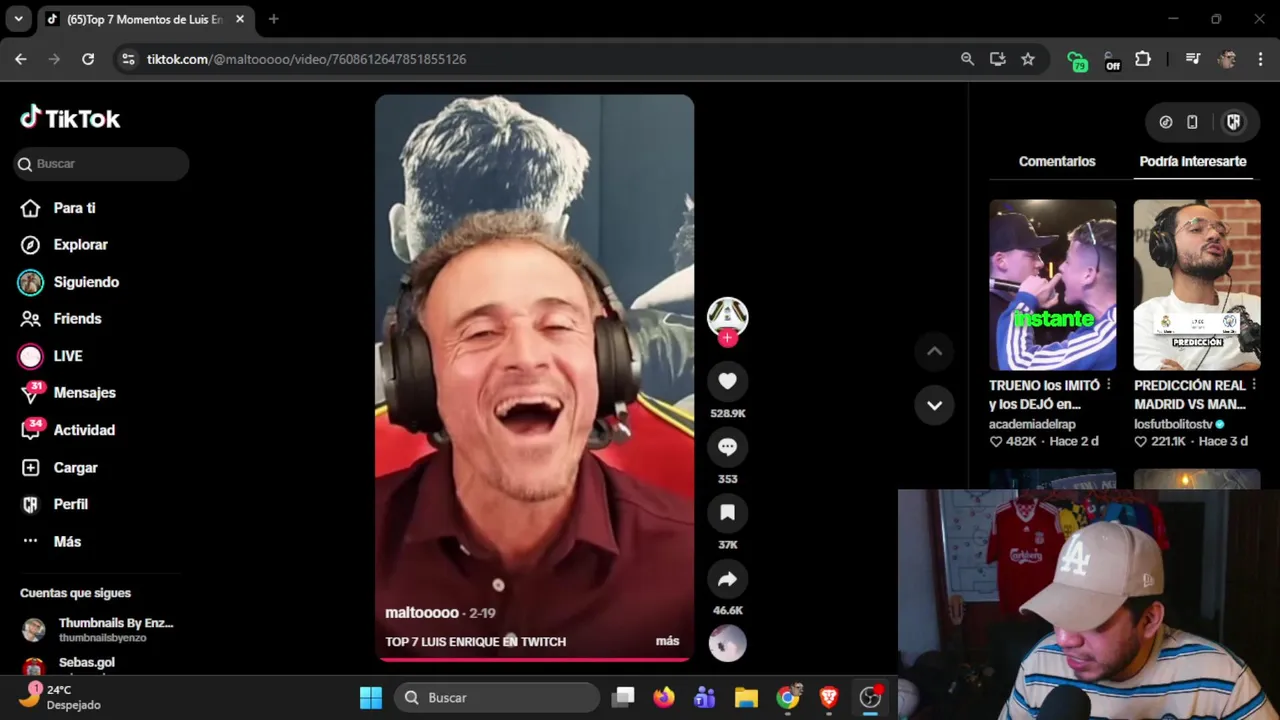The height and width of the screenshot is (720, 1280).
Task: Open the Para ti home feed
Action: pyautogui.click(x=60, y=208)
